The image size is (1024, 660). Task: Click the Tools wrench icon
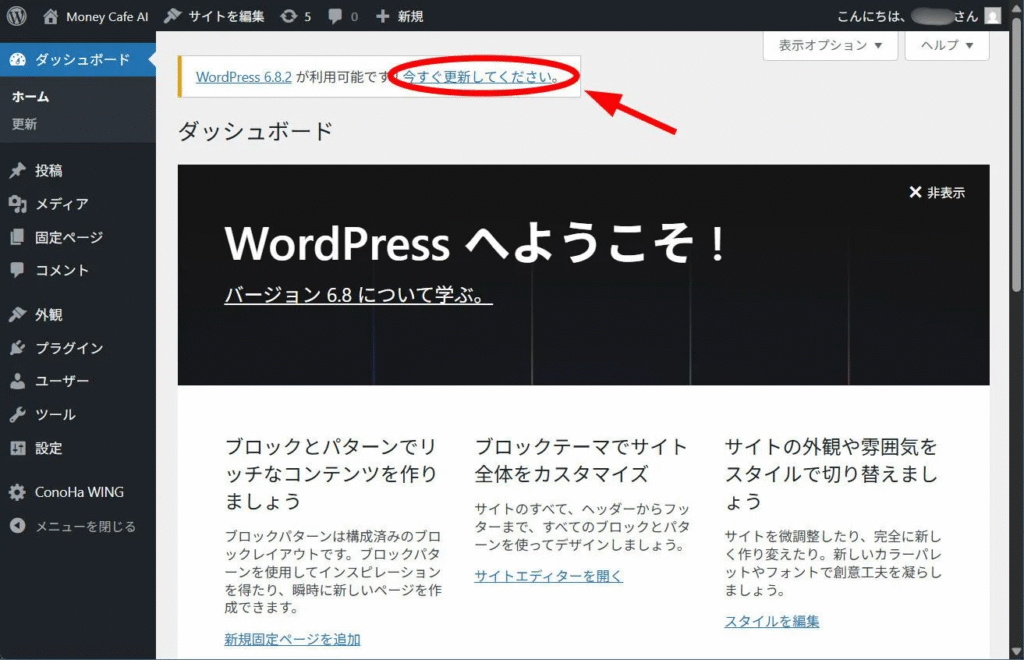point(18,415)
